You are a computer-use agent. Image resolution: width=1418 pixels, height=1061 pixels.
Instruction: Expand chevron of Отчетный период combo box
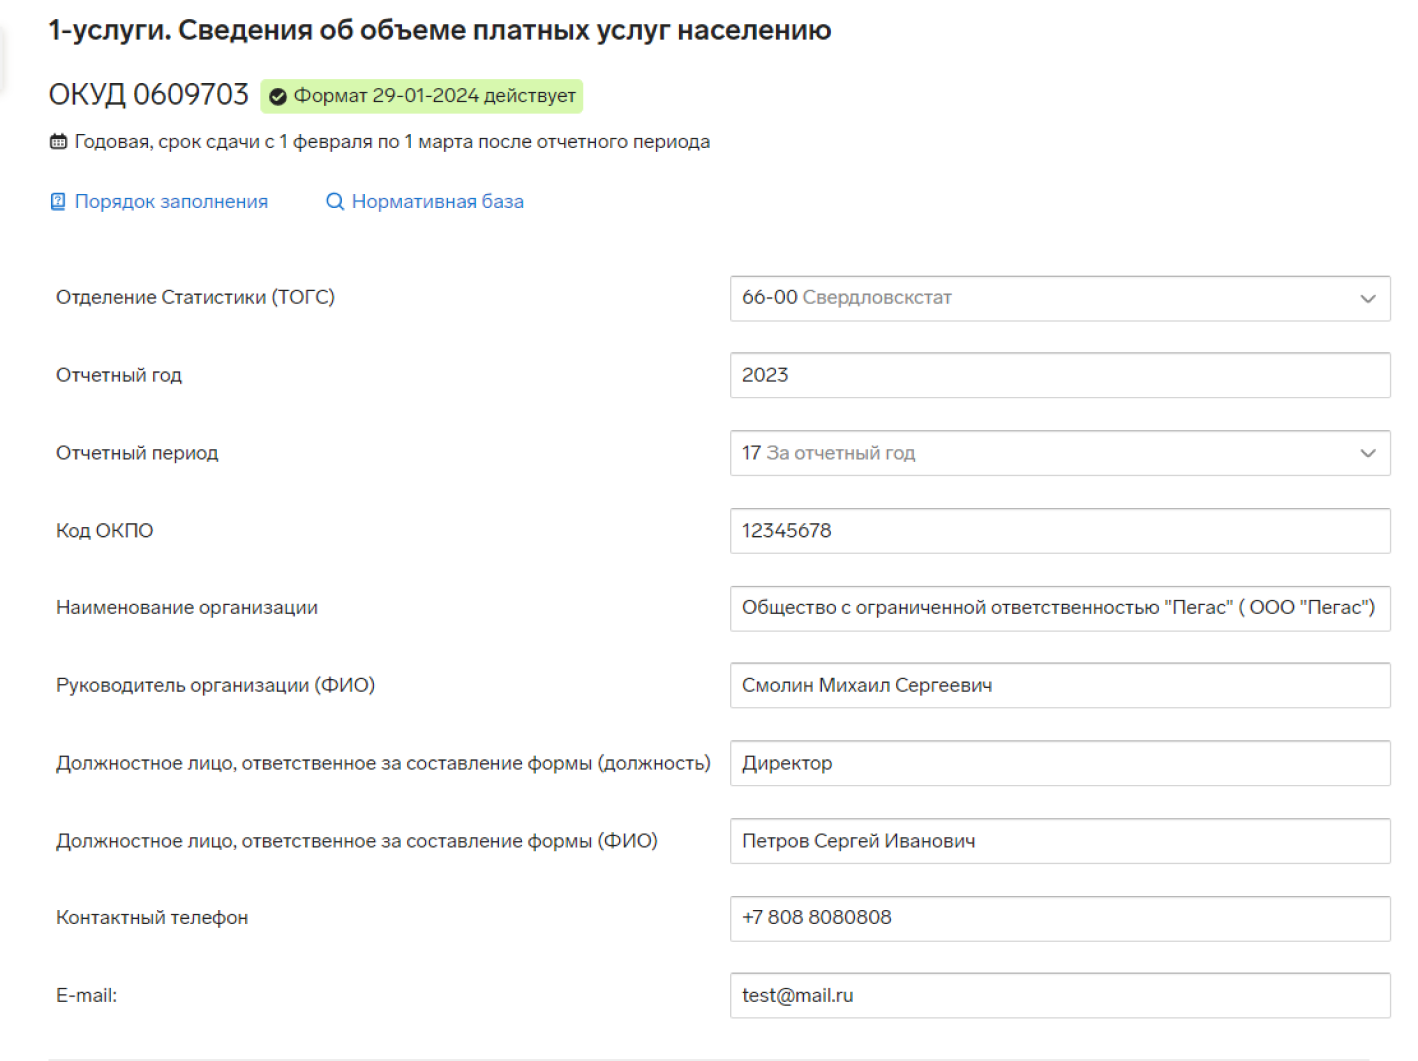pyautogui.click(x=1368, y=454)
